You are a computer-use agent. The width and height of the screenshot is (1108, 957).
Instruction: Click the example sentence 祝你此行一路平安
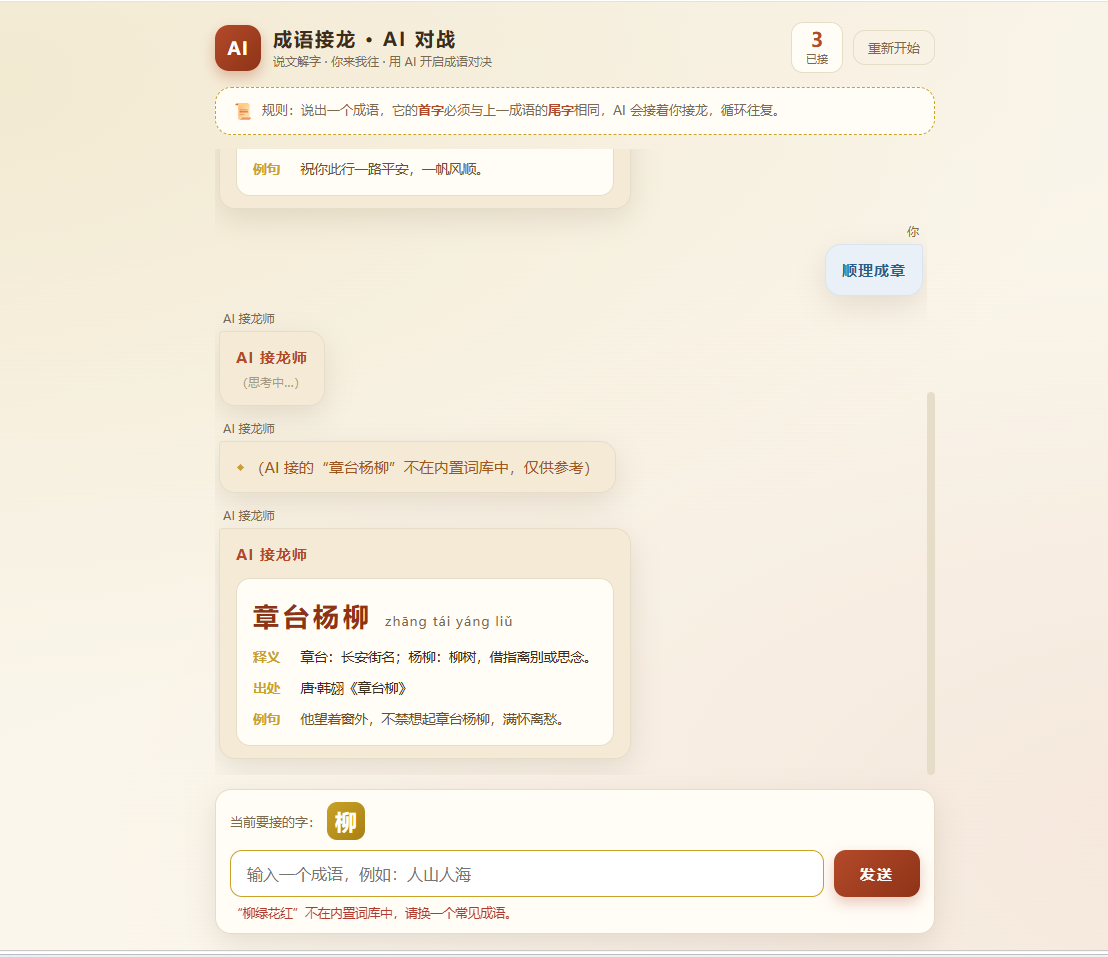point(391,169)
